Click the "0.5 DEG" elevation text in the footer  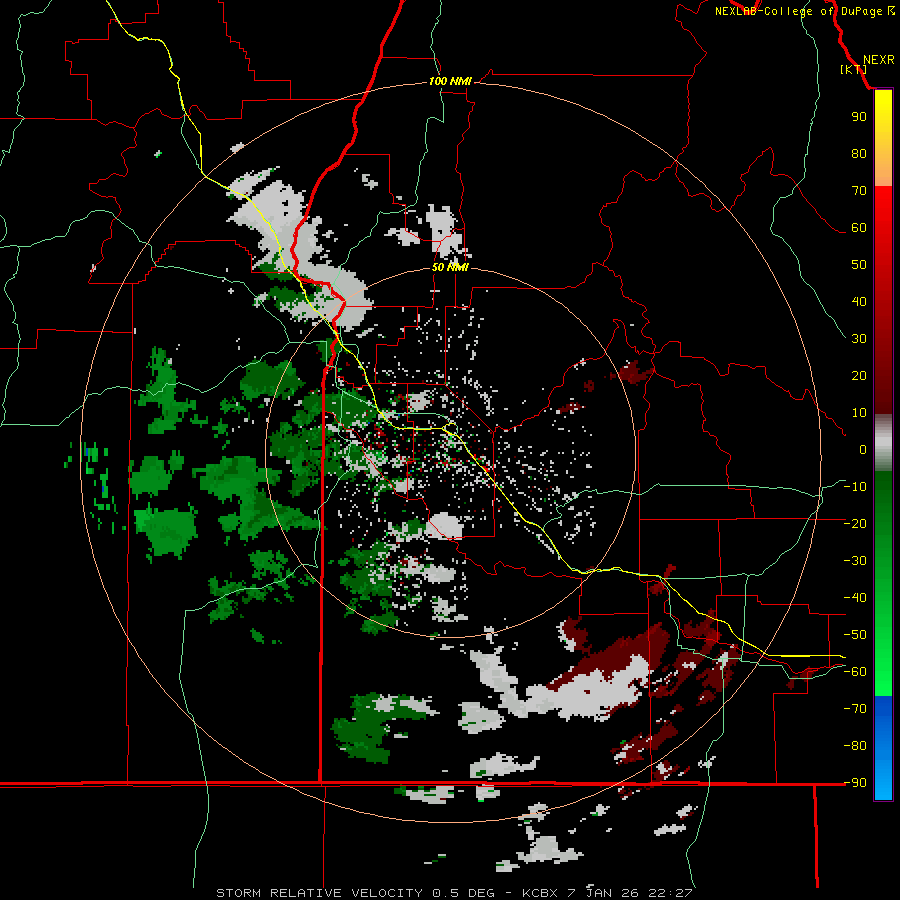(463, 893)
